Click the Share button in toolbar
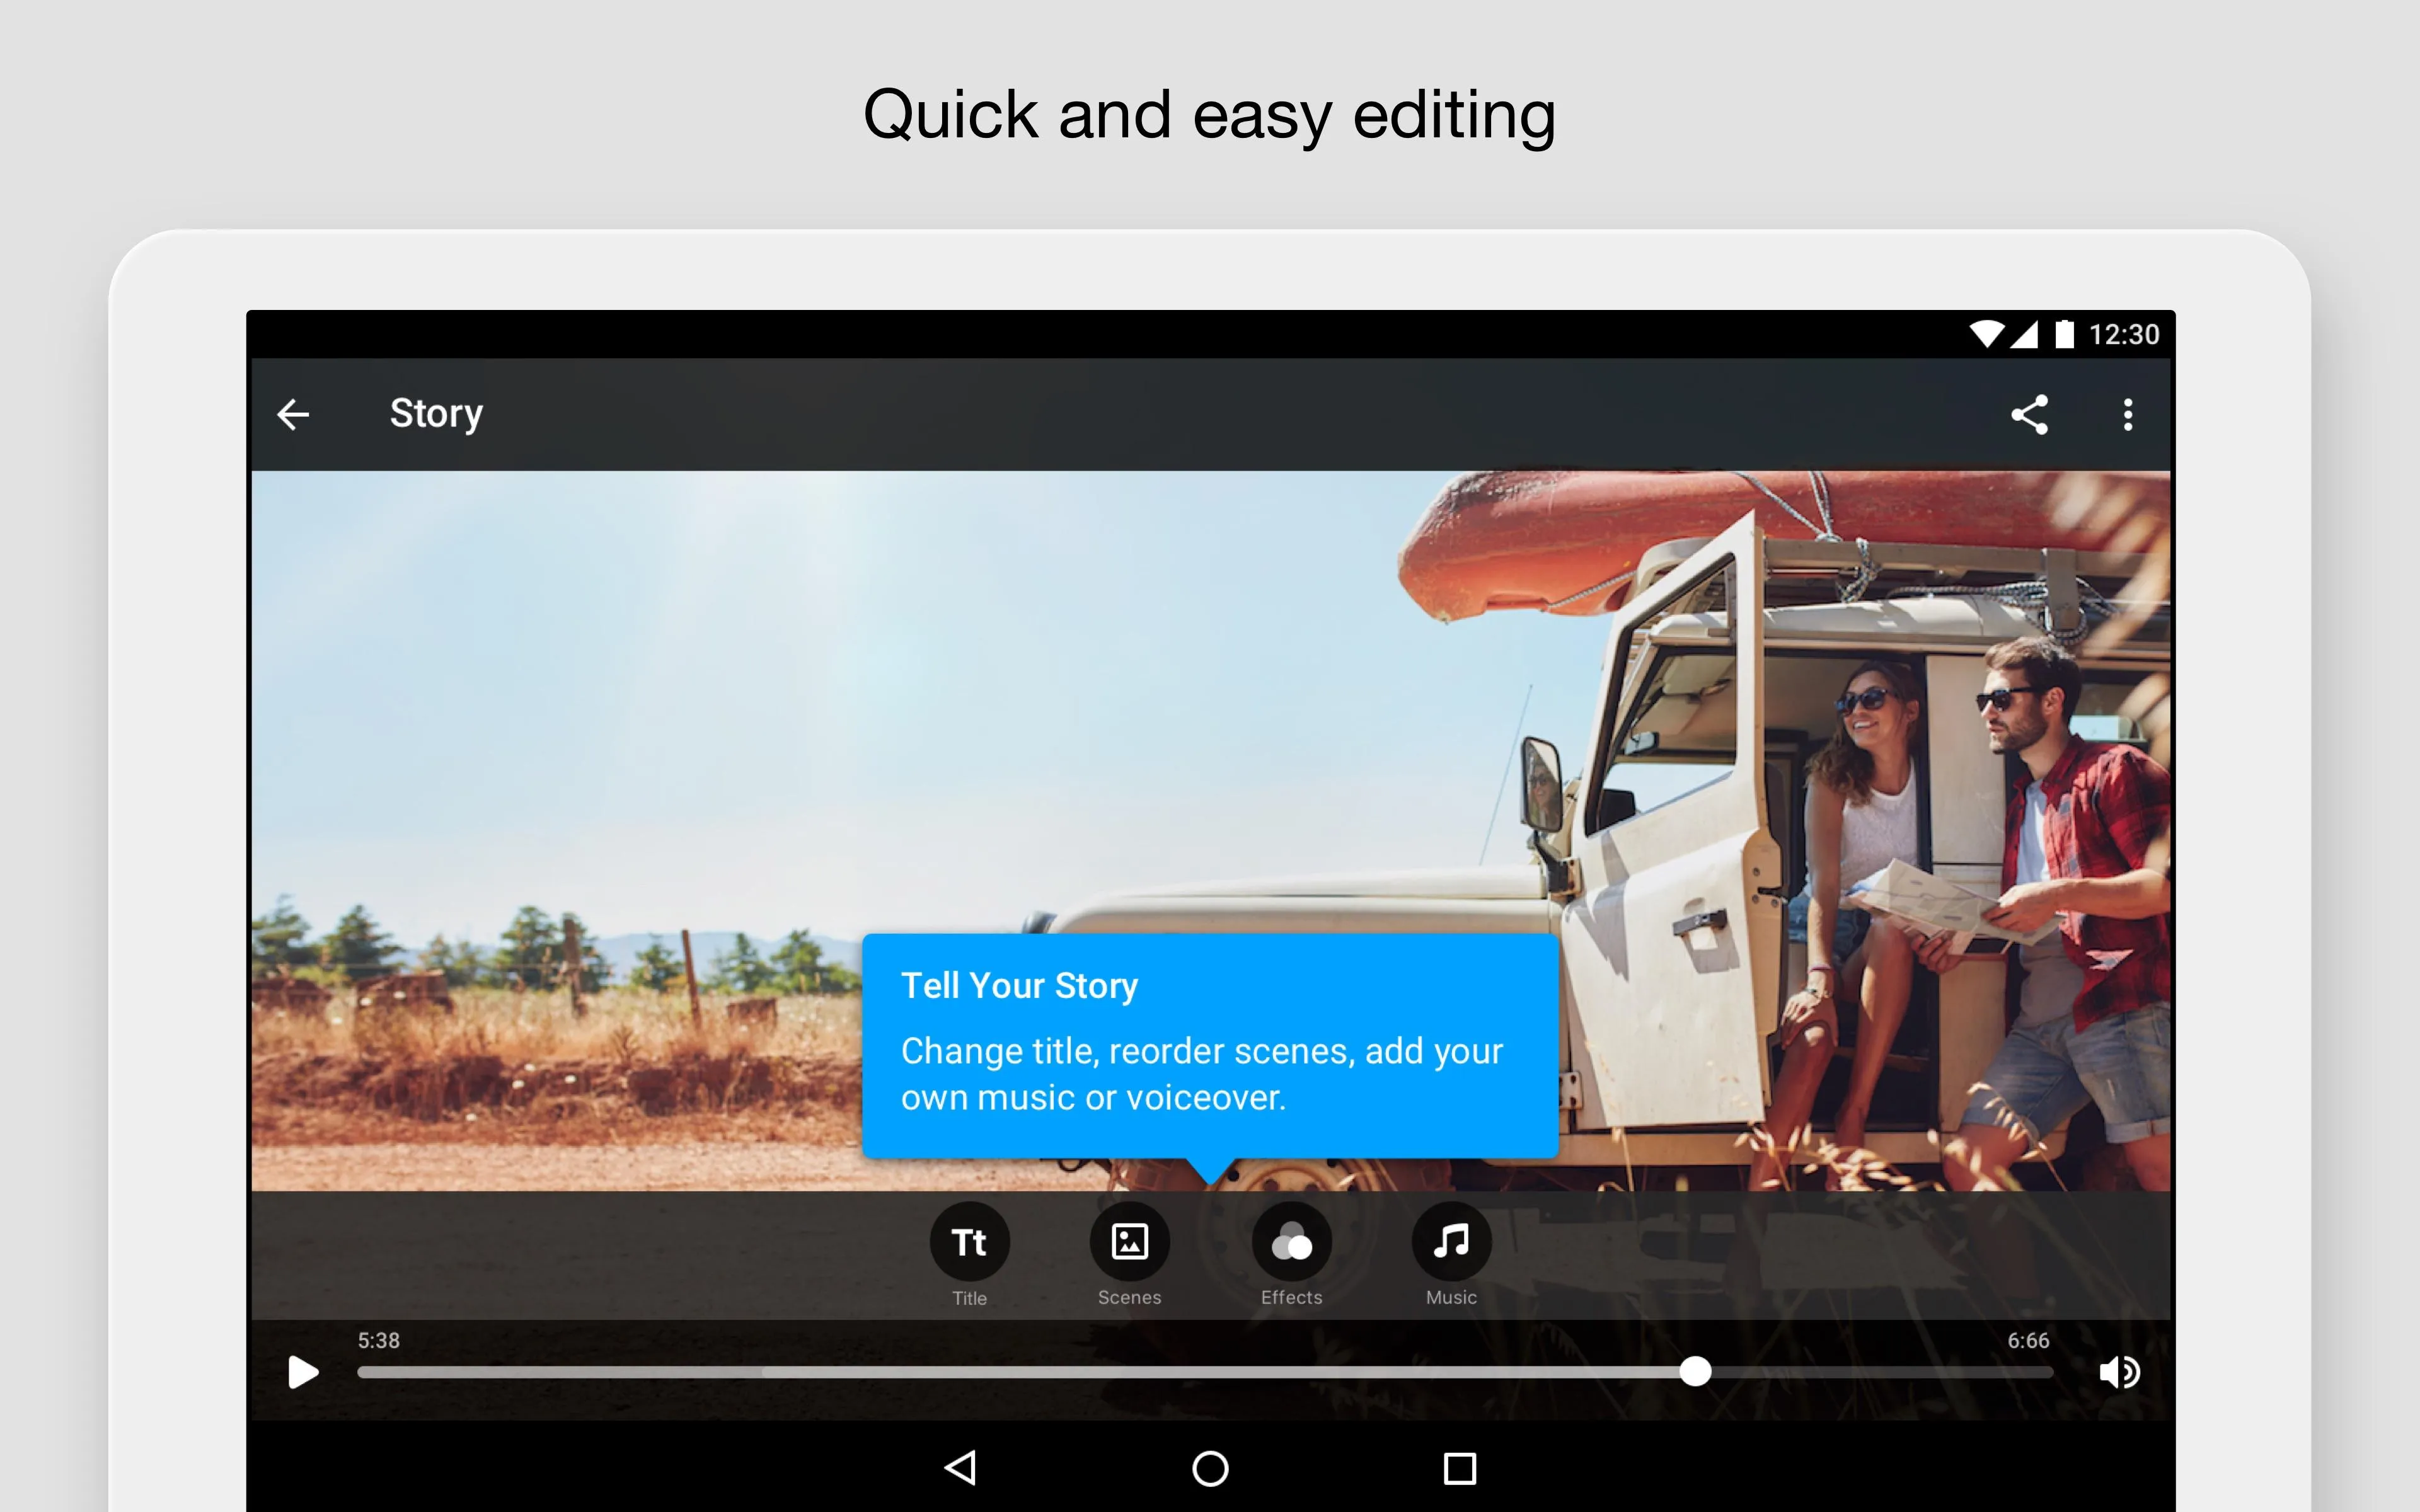2420x1512 pixels. (x=2026, y=415)
